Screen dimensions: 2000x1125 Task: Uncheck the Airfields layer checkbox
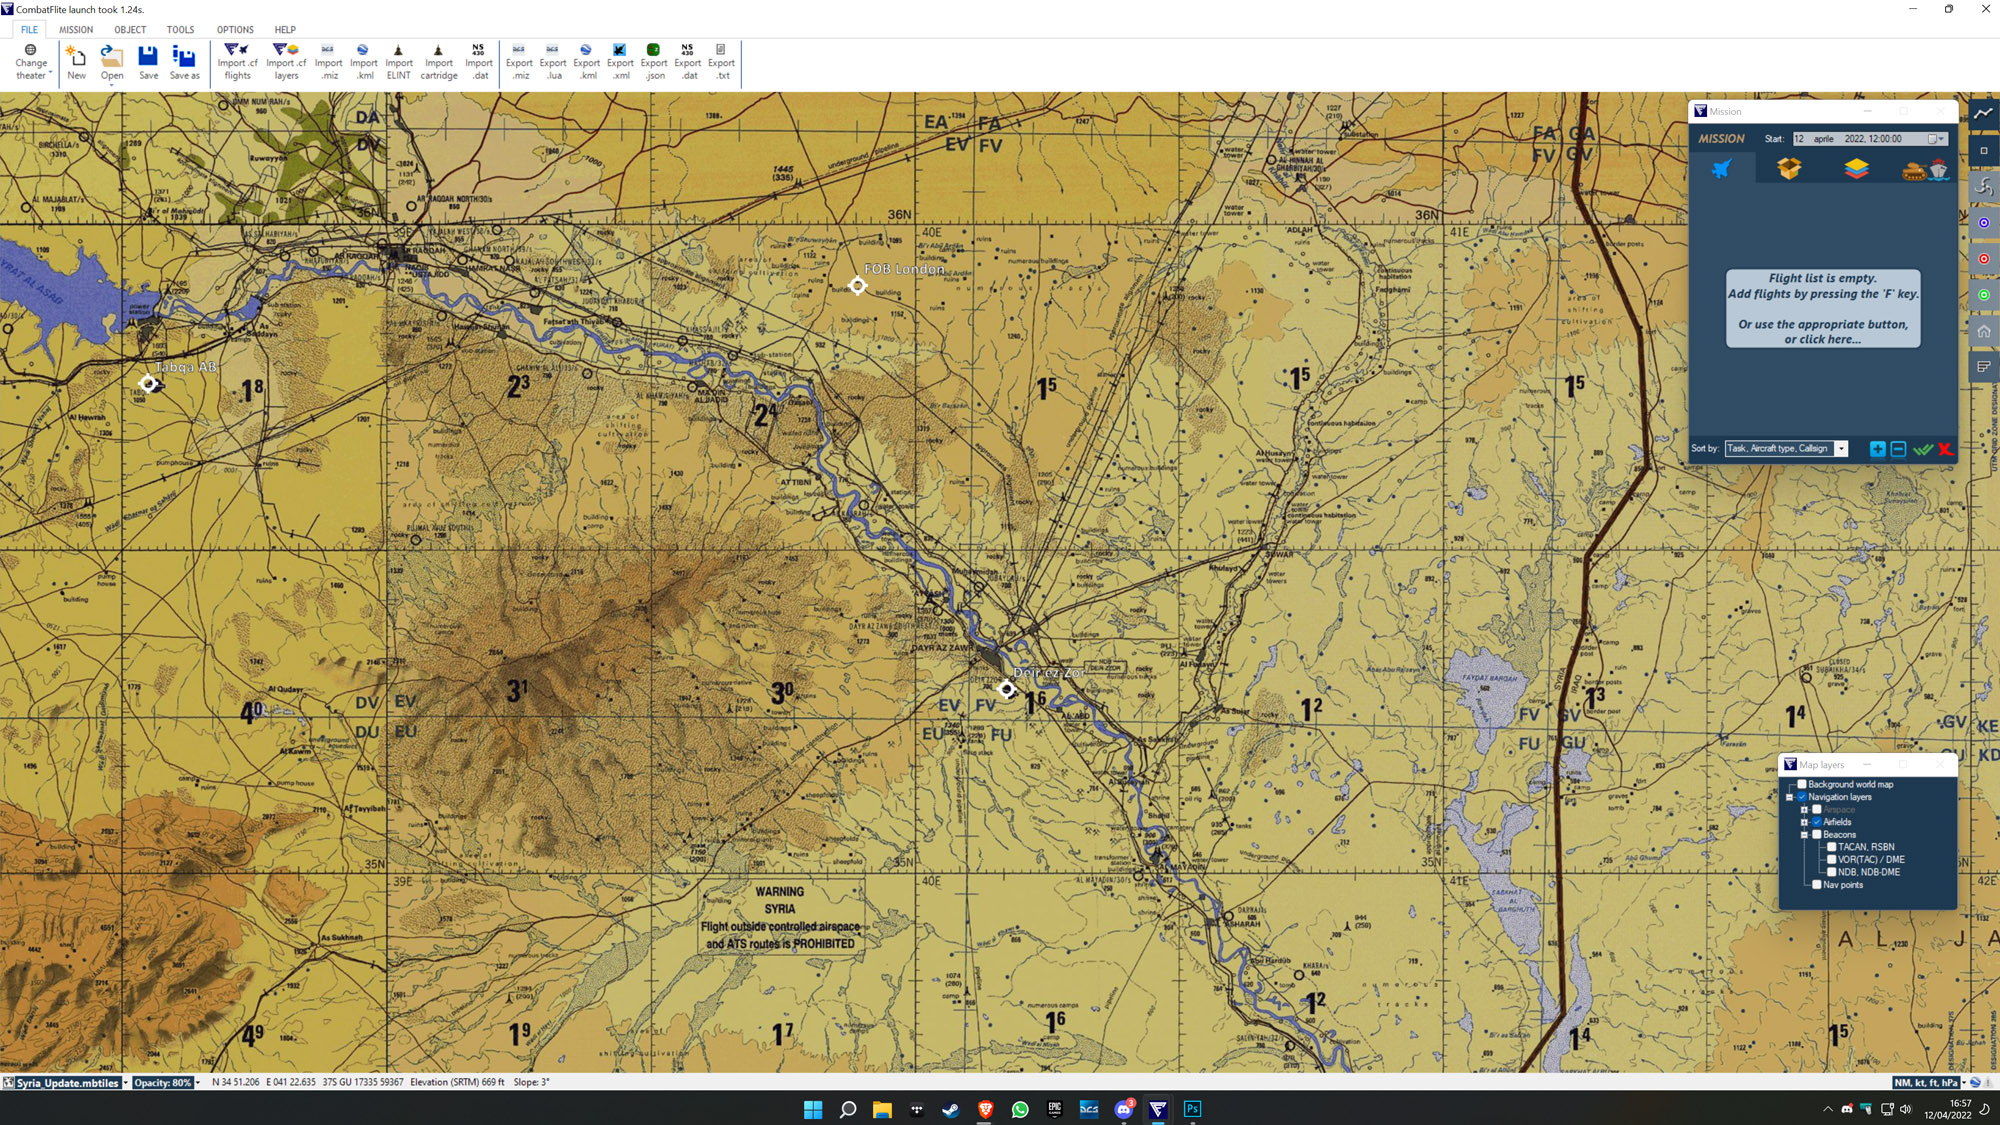pos(1817,822)
